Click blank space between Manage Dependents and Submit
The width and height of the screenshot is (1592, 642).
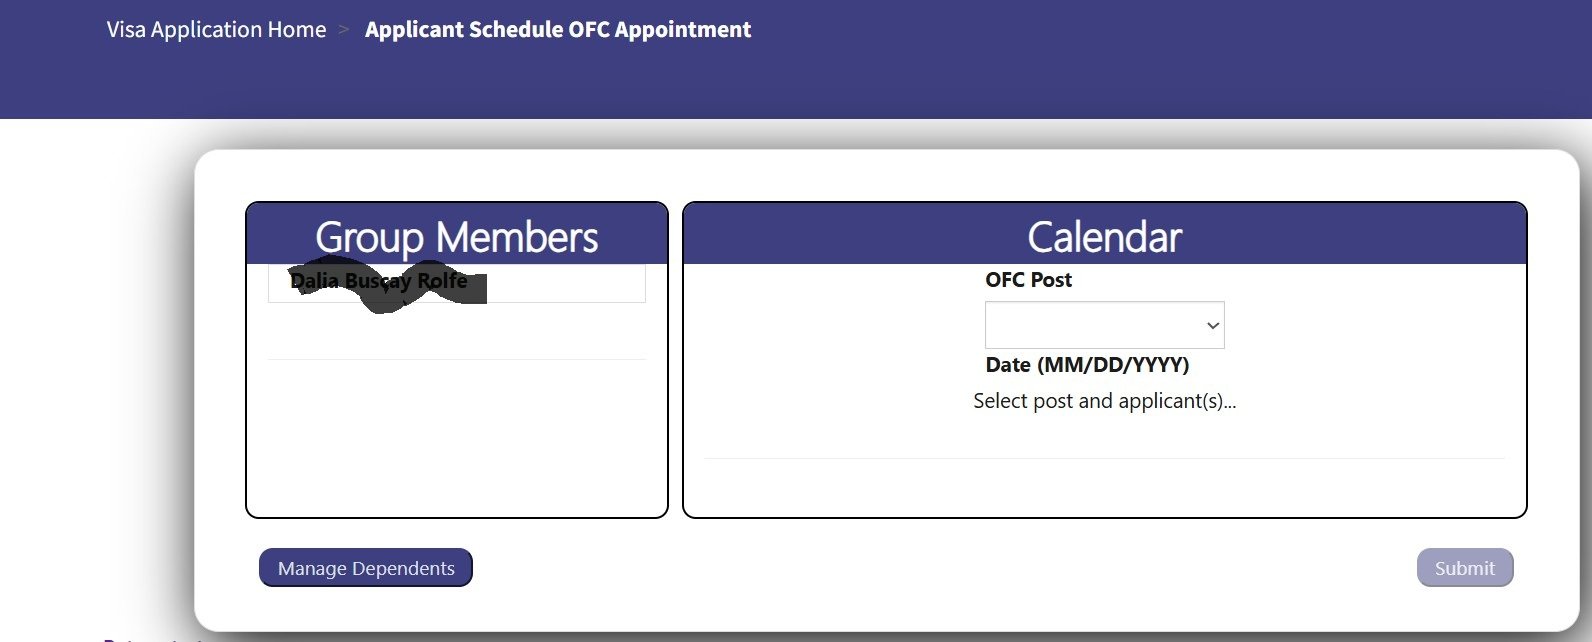tap(940, 568)
